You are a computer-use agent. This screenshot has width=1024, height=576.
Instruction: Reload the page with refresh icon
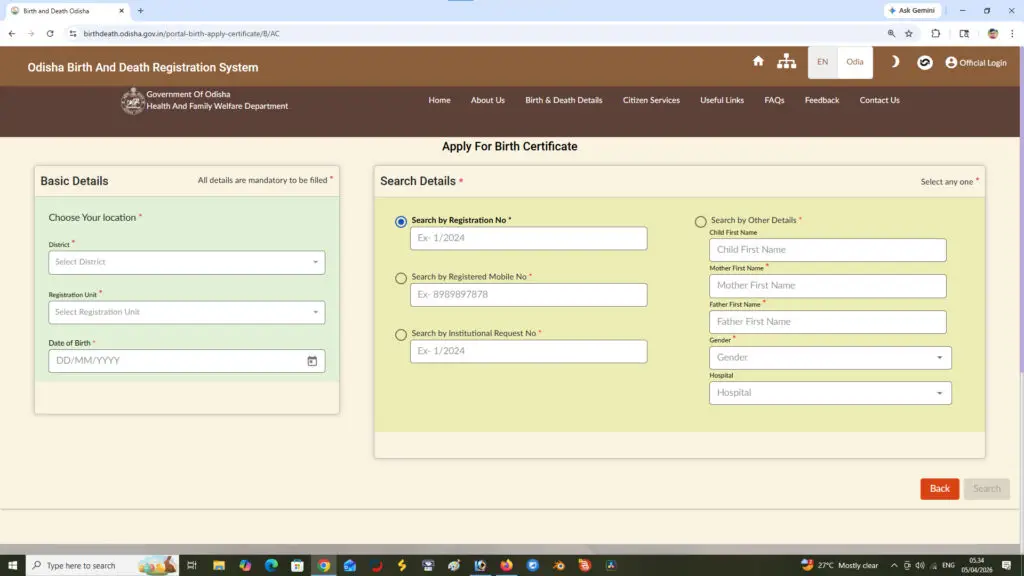(x=50, y=33)
